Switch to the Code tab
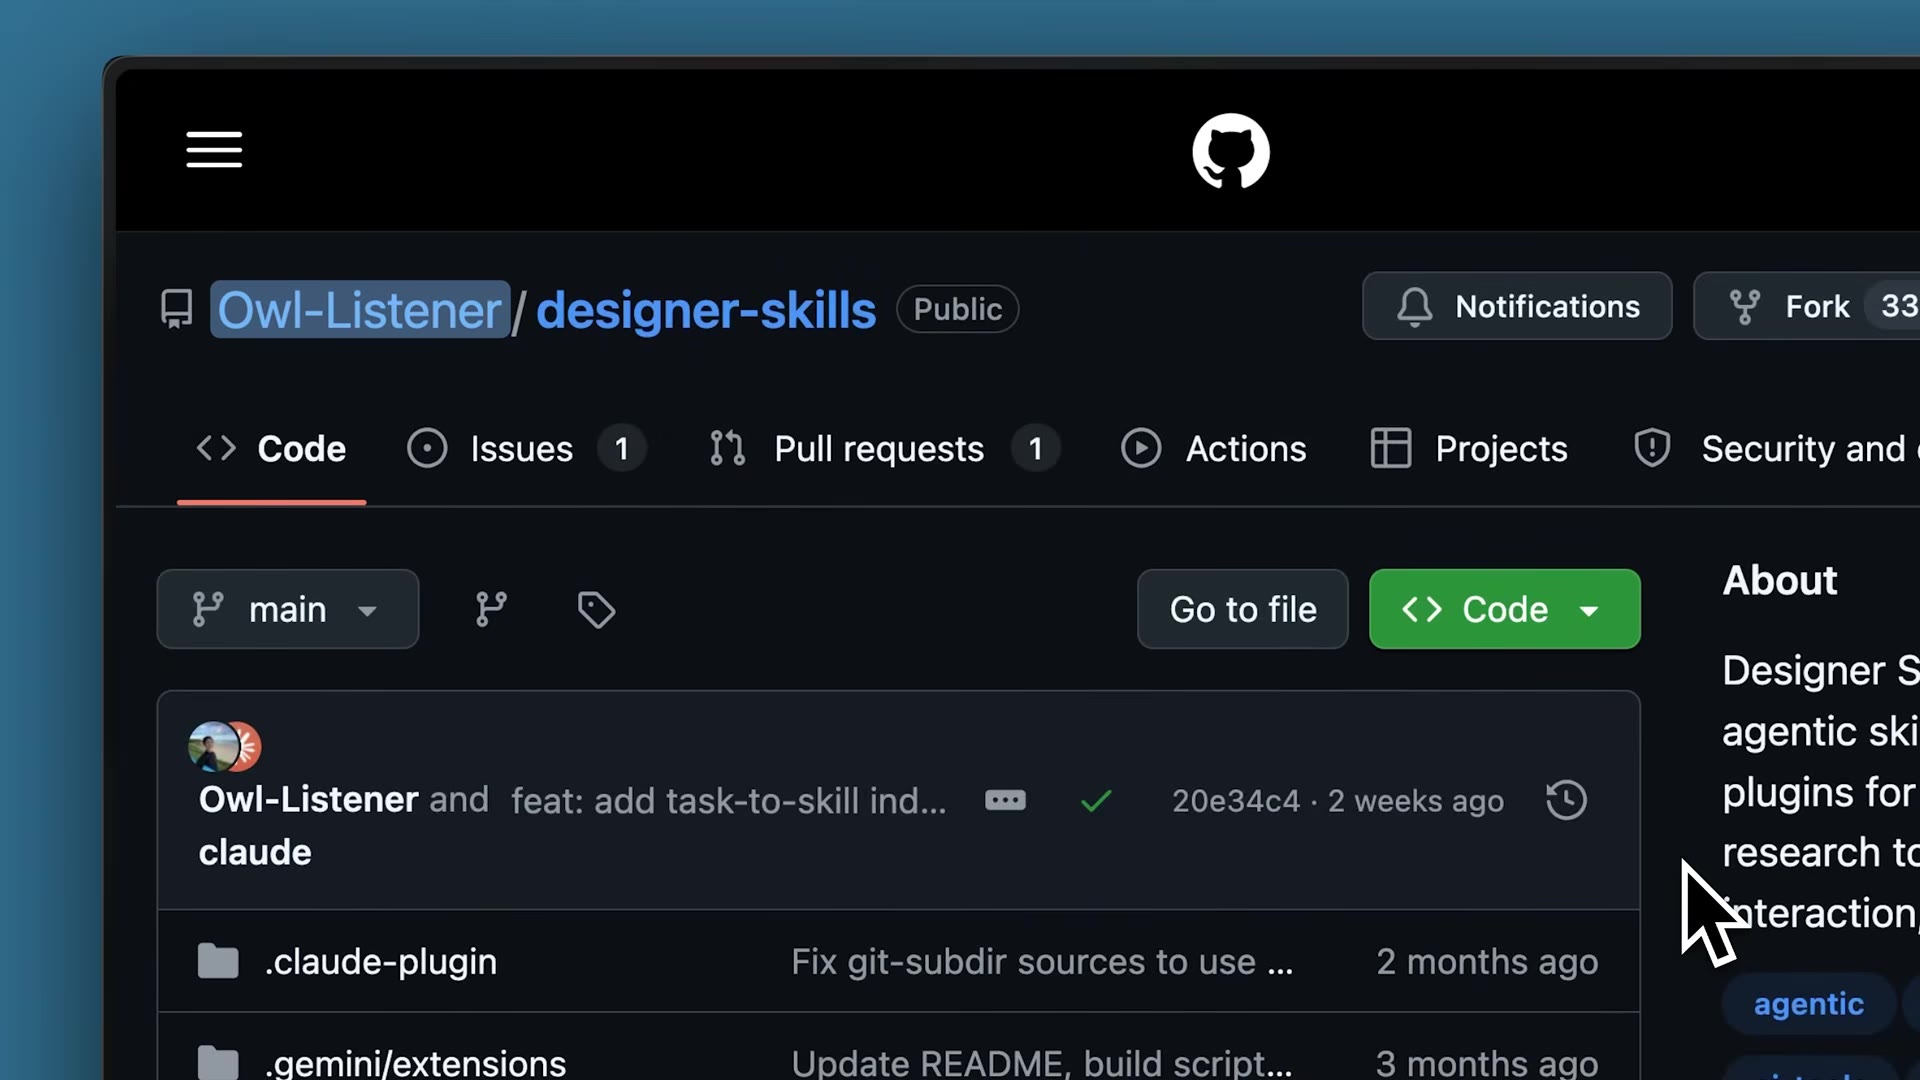Viewport: 1920px width, 1080px height. pos(271,449)
